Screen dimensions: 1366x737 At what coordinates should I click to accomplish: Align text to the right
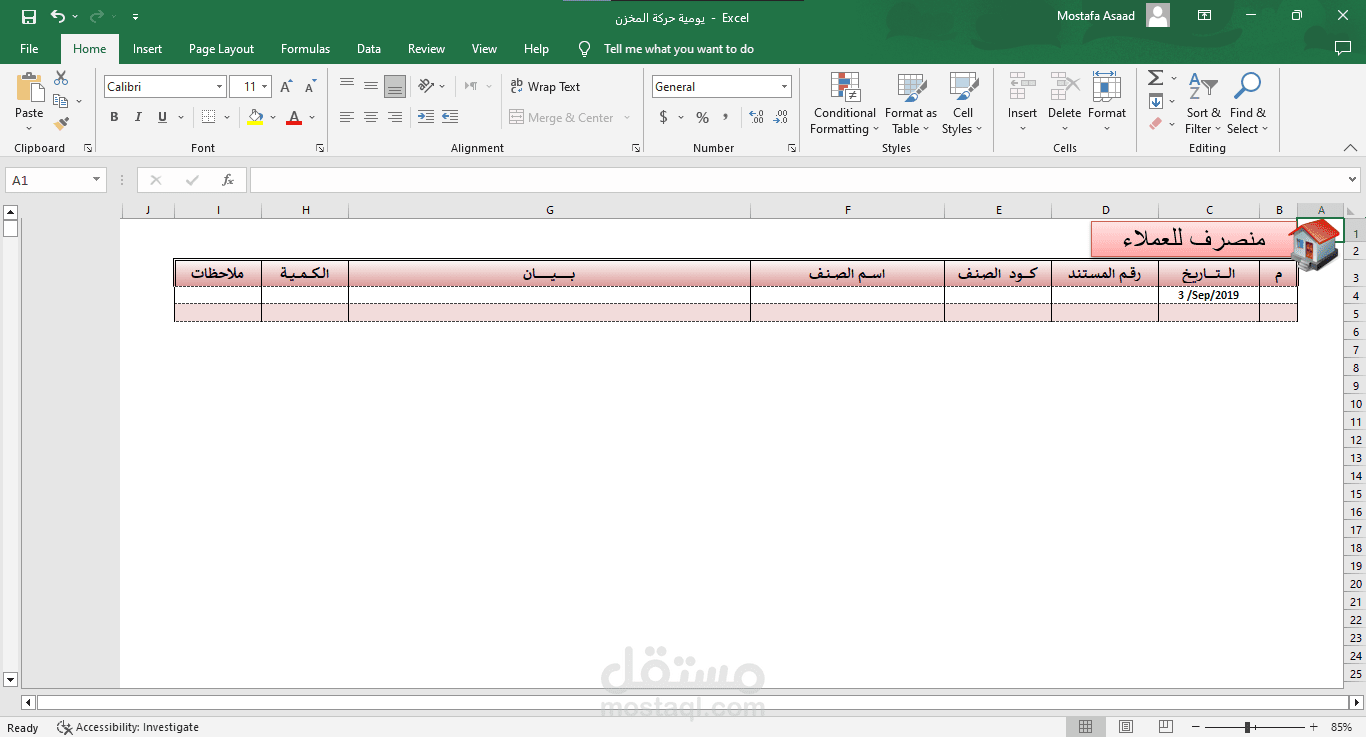coord(395,117)
